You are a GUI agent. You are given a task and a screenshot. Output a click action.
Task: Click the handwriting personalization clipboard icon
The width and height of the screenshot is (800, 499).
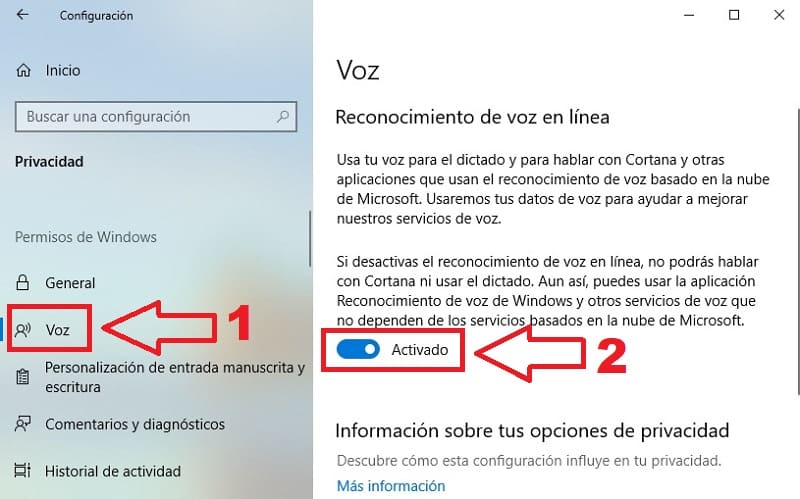[x=22, y=377]
